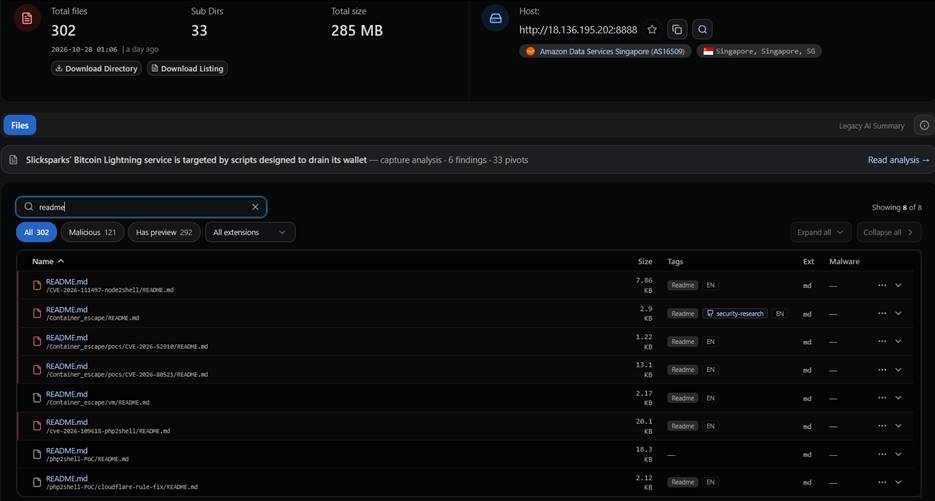Image resolution: width=935 pixels, height=501 pixels.
Task: Expand the /Container_escape/README.md row chevron
Action: tap(899, 313)
